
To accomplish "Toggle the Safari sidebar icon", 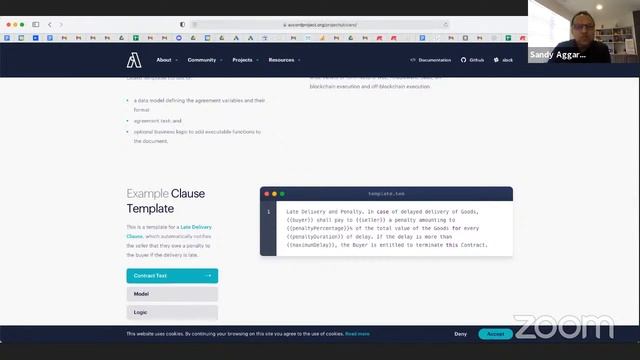I will pos(36,24).
